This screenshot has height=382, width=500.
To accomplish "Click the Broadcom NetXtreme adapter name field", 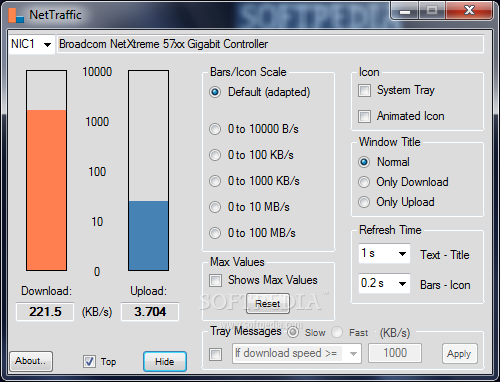I will click(x=270, y=44).
